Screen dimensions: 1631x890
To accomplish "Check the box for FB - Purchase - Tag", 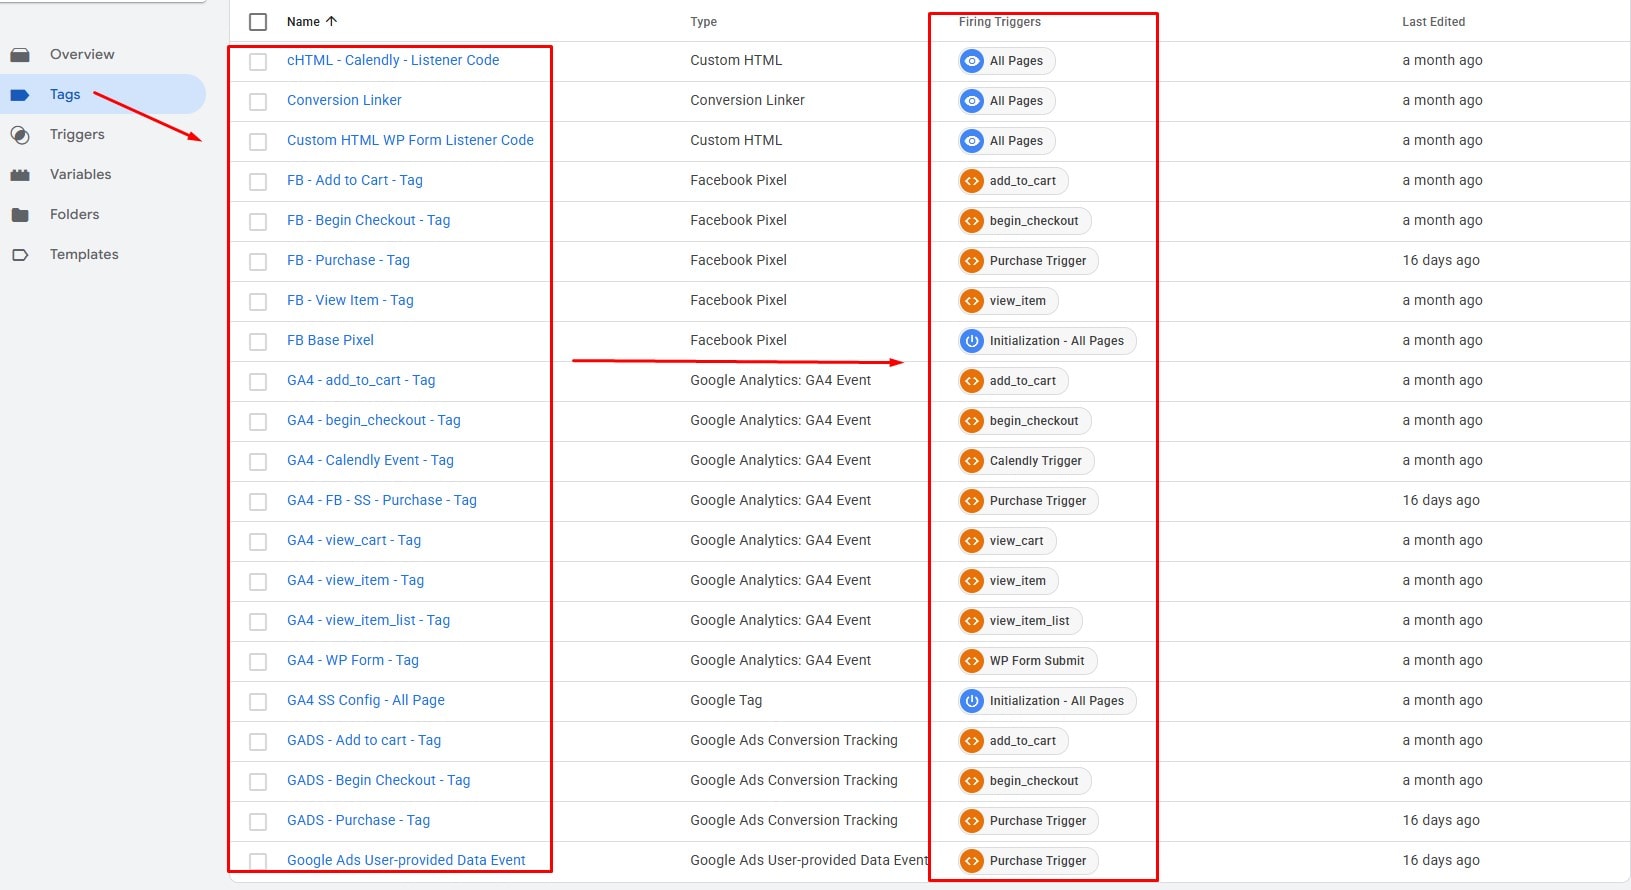I will tap(258, 261).
